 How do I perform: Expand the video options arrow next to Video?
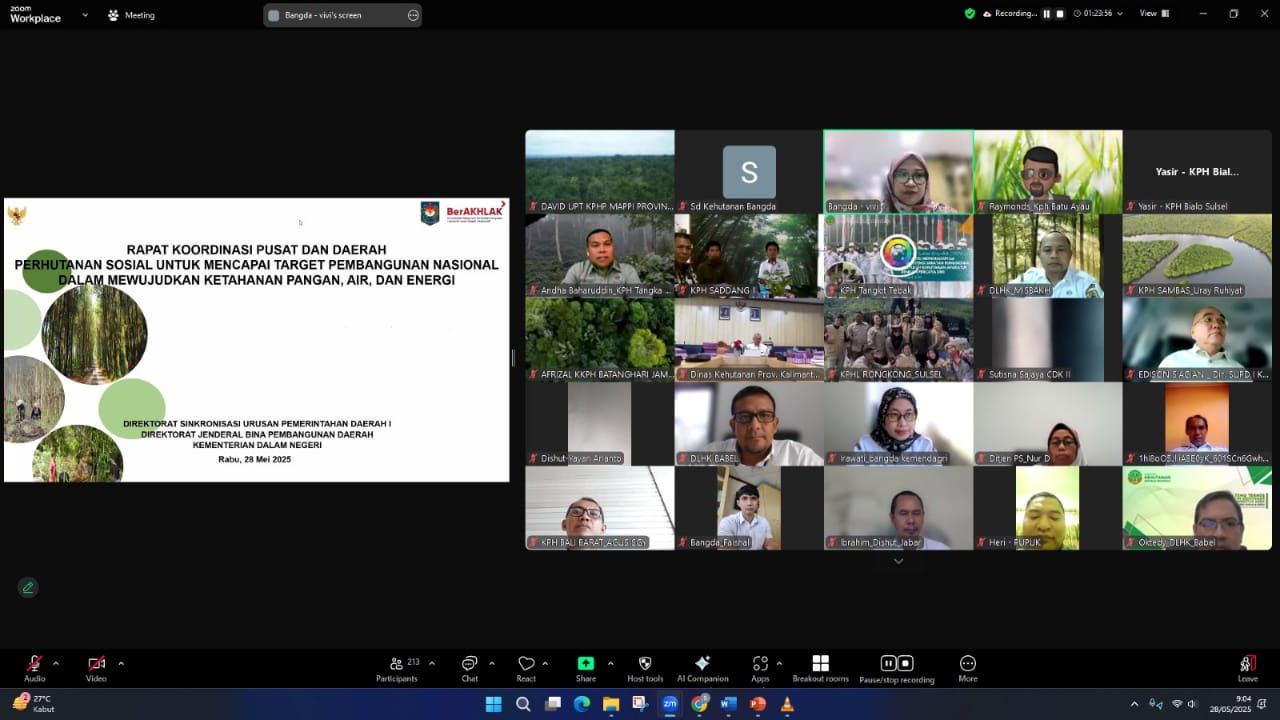[x=121, y=663]
